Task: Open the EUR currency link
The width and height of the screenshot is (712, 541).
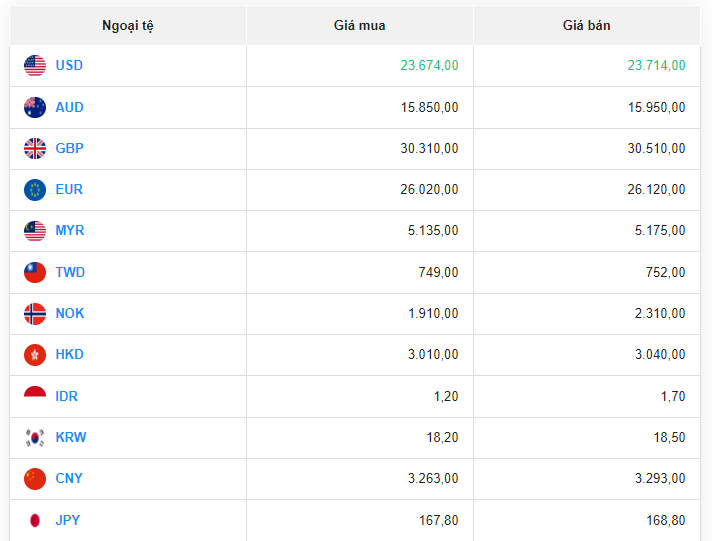Action: (69, 190)
